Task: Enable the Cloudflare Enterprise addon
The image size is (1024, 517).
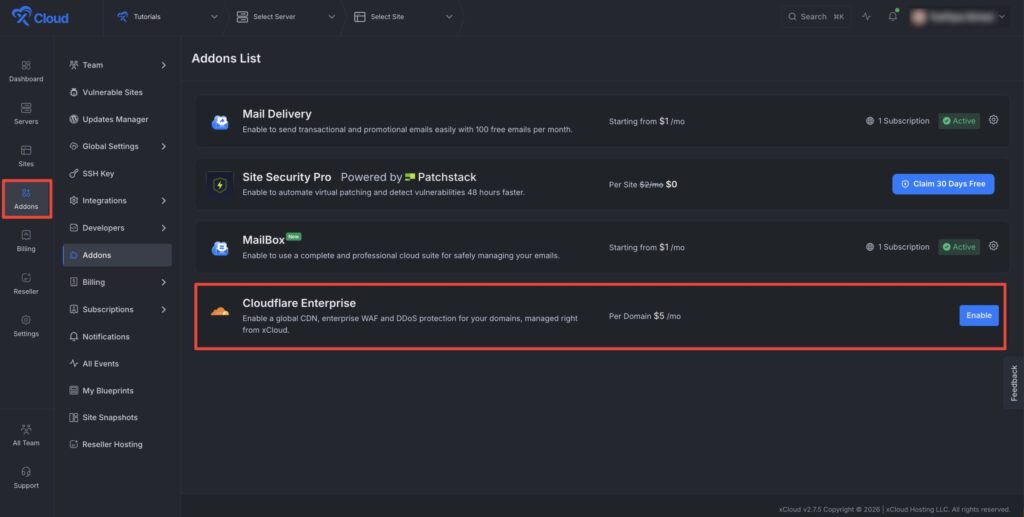Action: coord(978,315)
